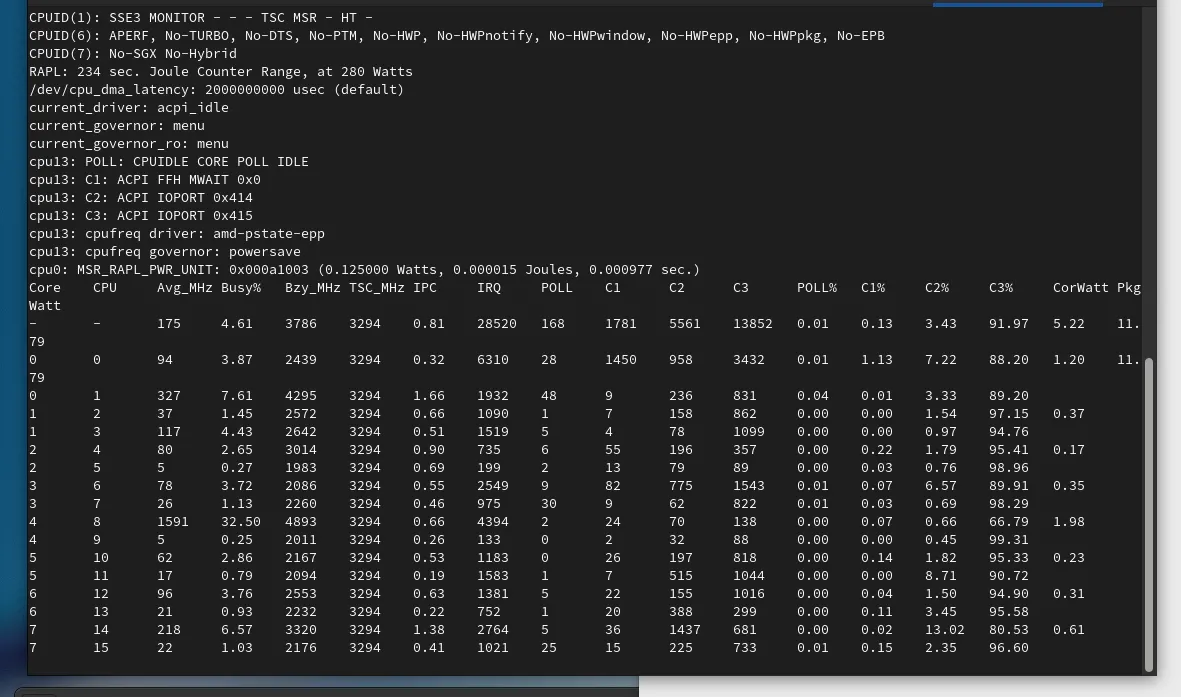Click the IRQ column header
This screenshot has width=1181, height=697.
tap(488, 288)
